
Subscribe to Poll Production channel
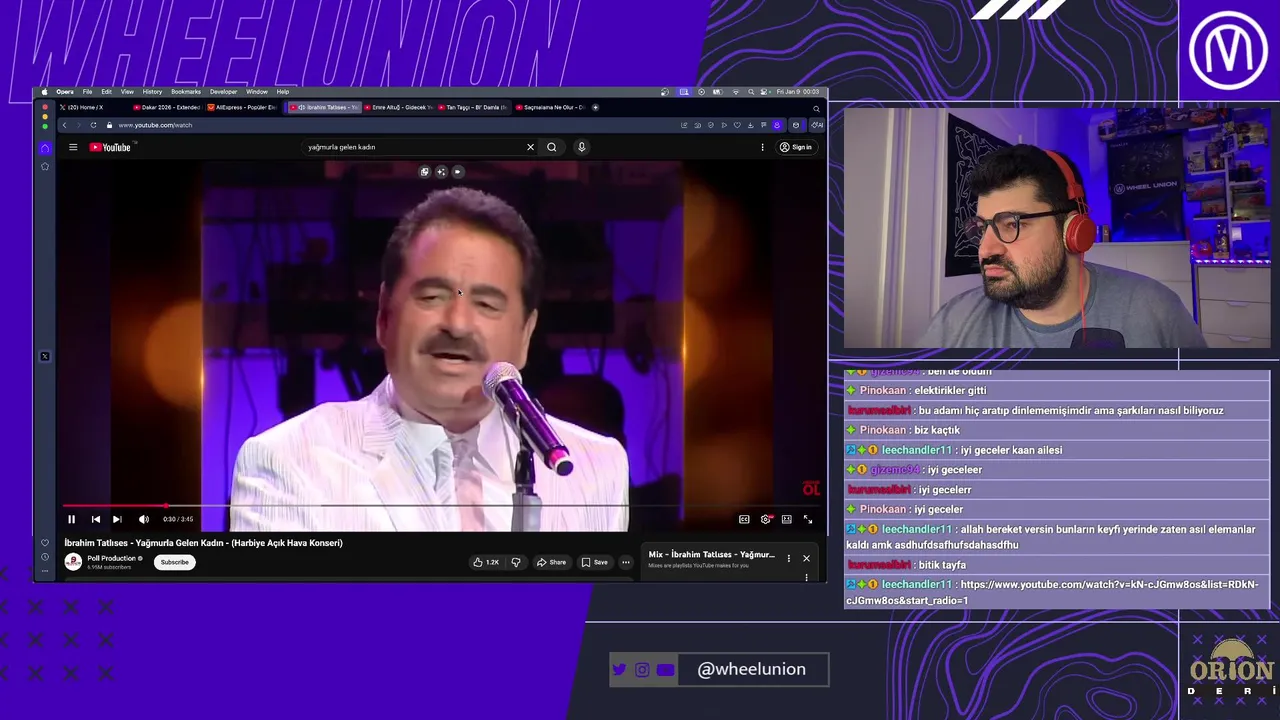[x=174, y=562]
